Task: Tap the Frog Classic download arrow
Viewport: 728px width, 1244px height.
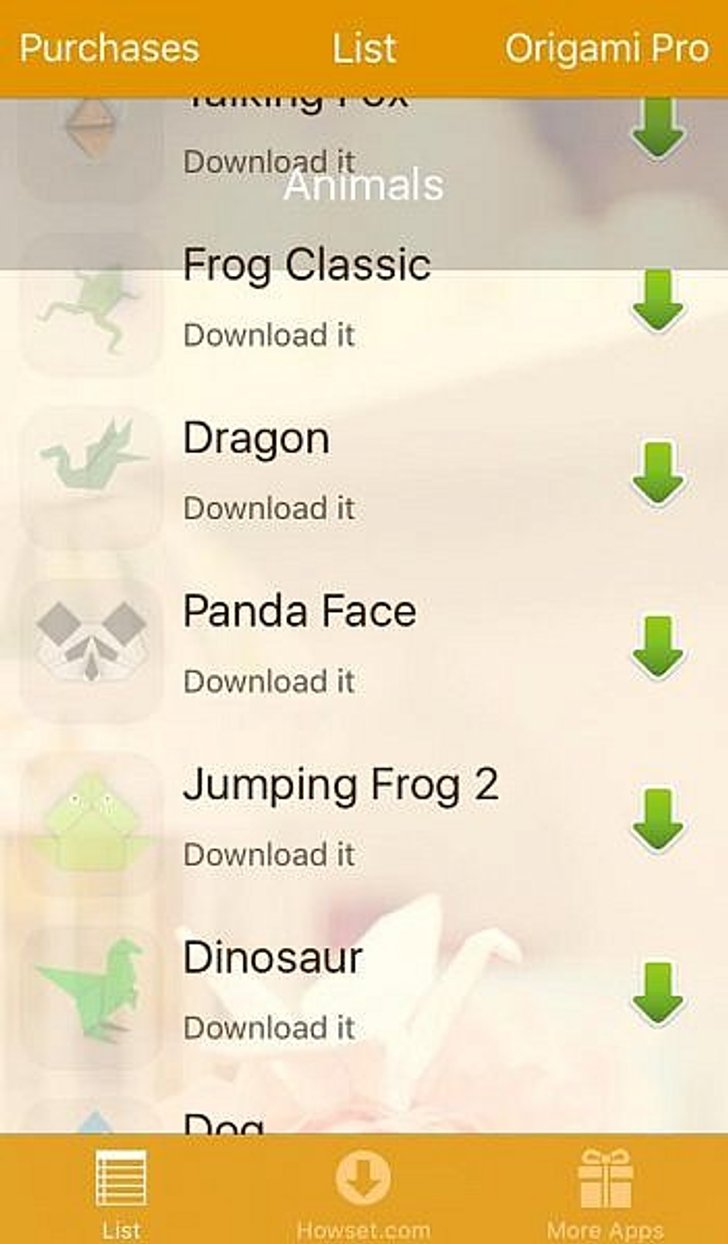Action: pos(658,301)
